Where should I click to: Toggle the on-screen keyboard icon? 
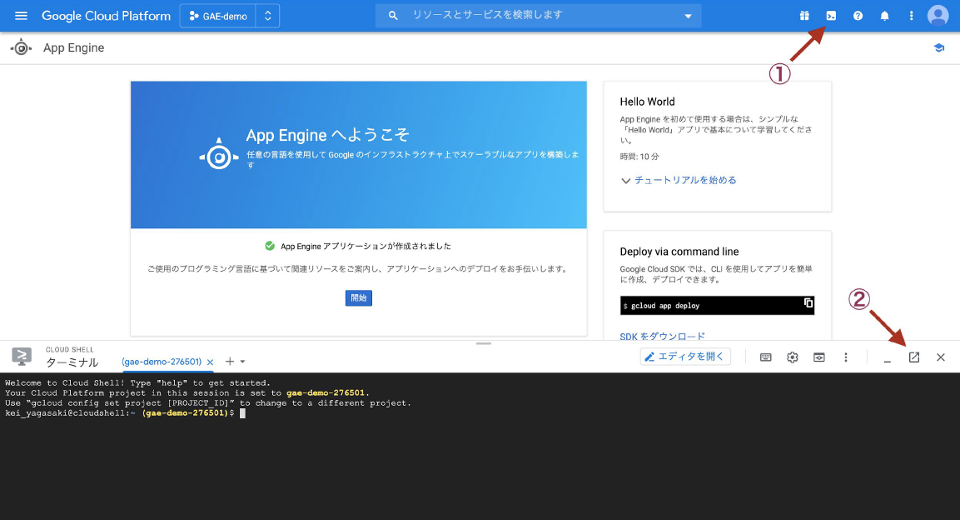tap(765, 357)
